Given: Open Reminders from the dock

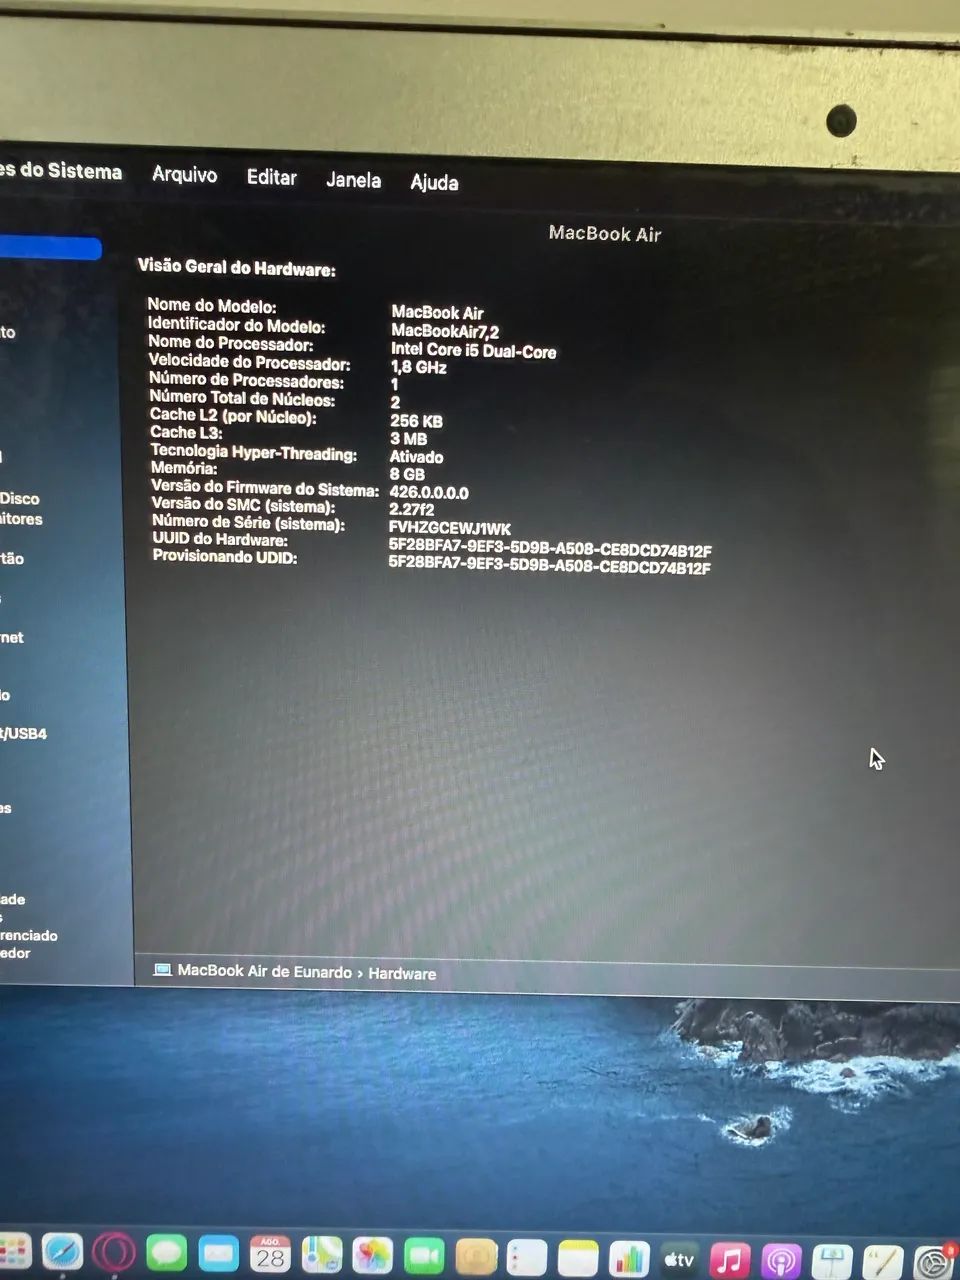Looking at the screenshot, I should coord(527,1259).
